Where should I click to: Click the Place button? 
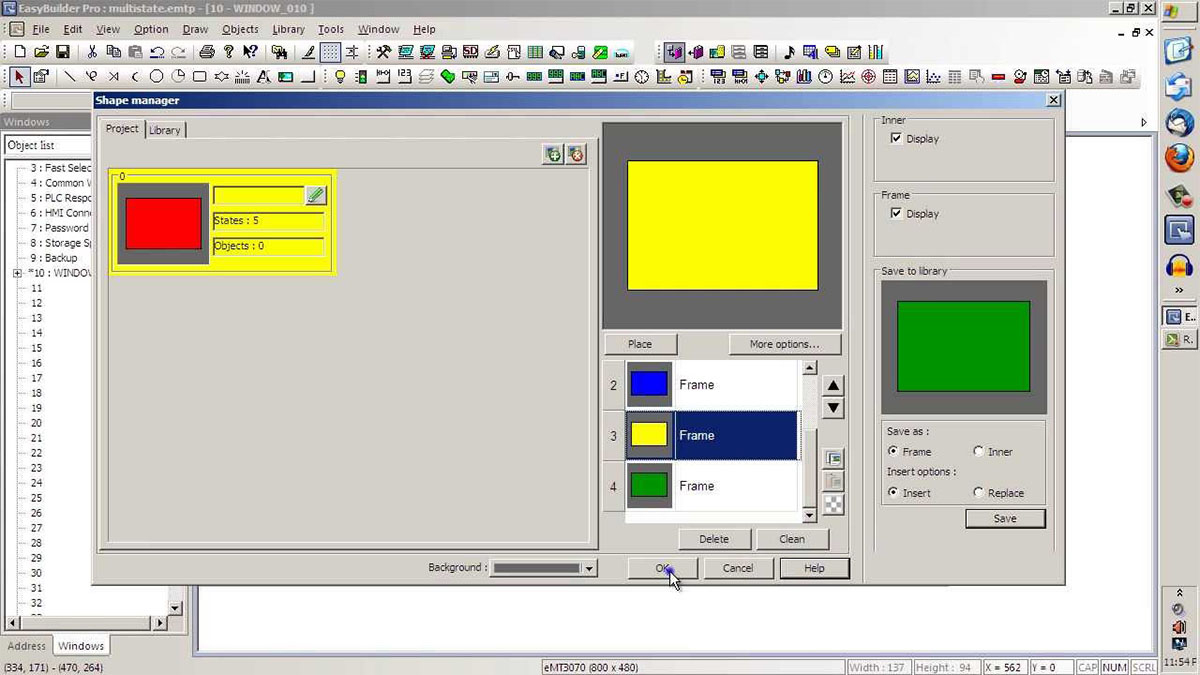(x=640, y=344)
